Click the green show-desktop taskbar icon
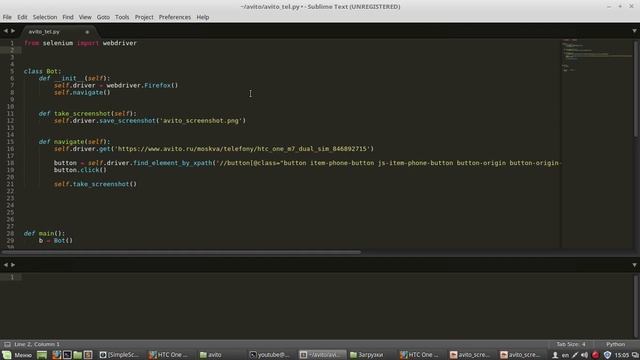Viewport: 640px width, 360px height. click(42, 355)
